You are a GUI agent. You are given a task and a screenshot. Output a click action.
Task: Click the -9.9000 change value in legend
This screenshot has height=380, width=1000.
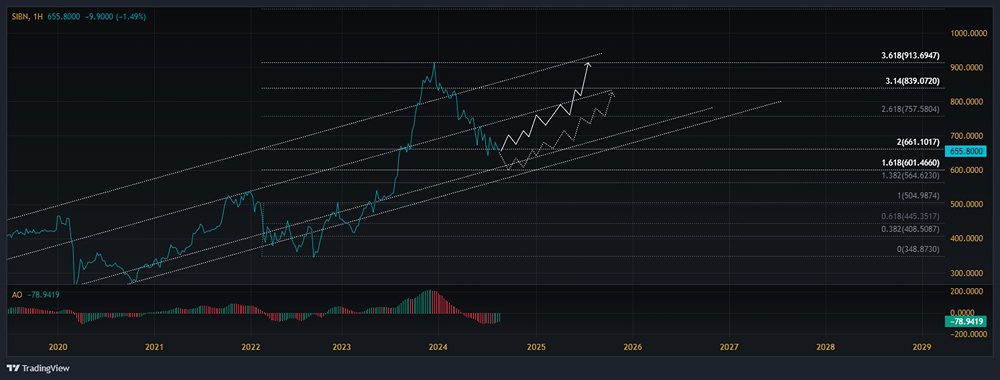coord(100,17)
